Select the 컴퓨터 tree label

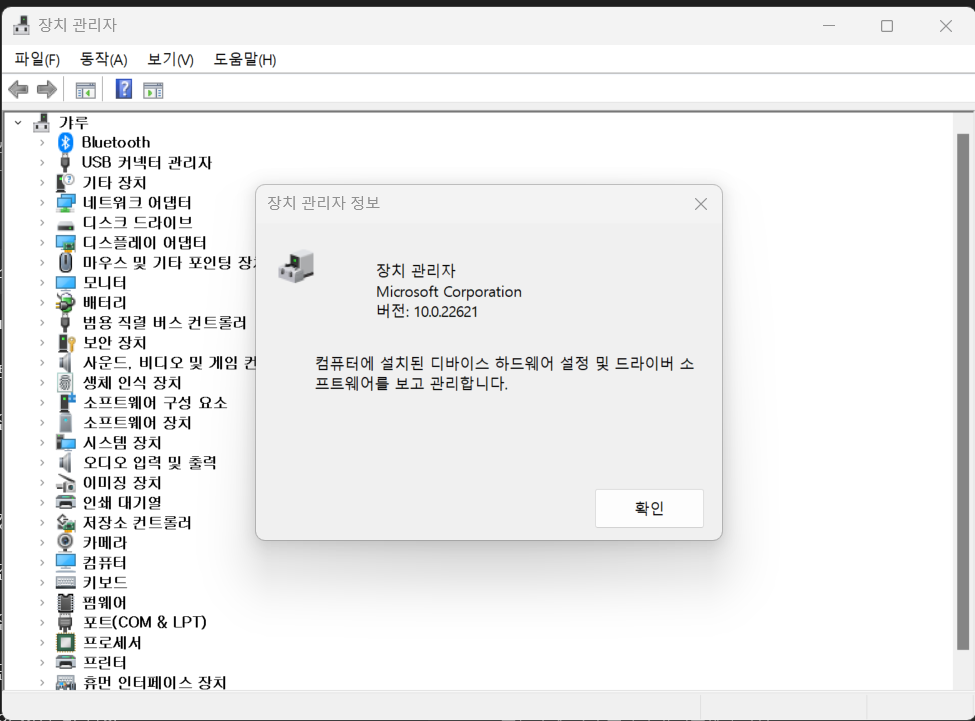tap(104, 563)
